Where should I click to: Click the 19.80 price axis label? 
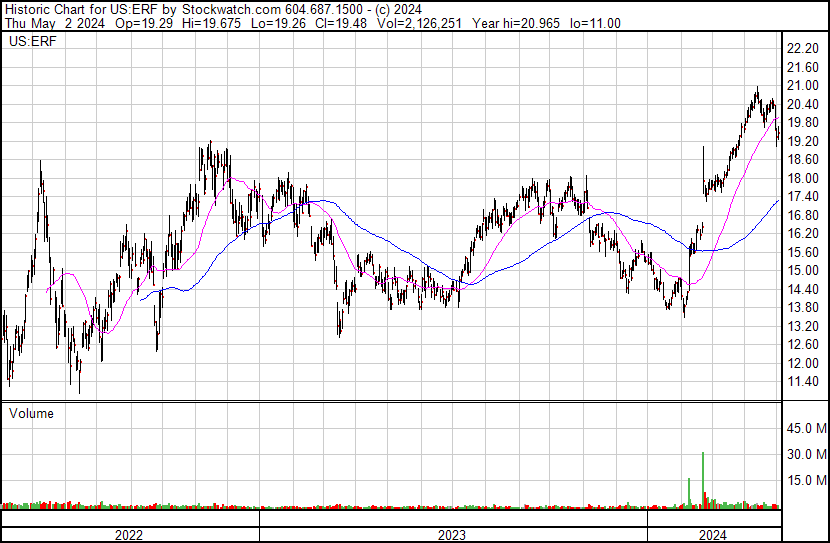click(x=803, y=123)
